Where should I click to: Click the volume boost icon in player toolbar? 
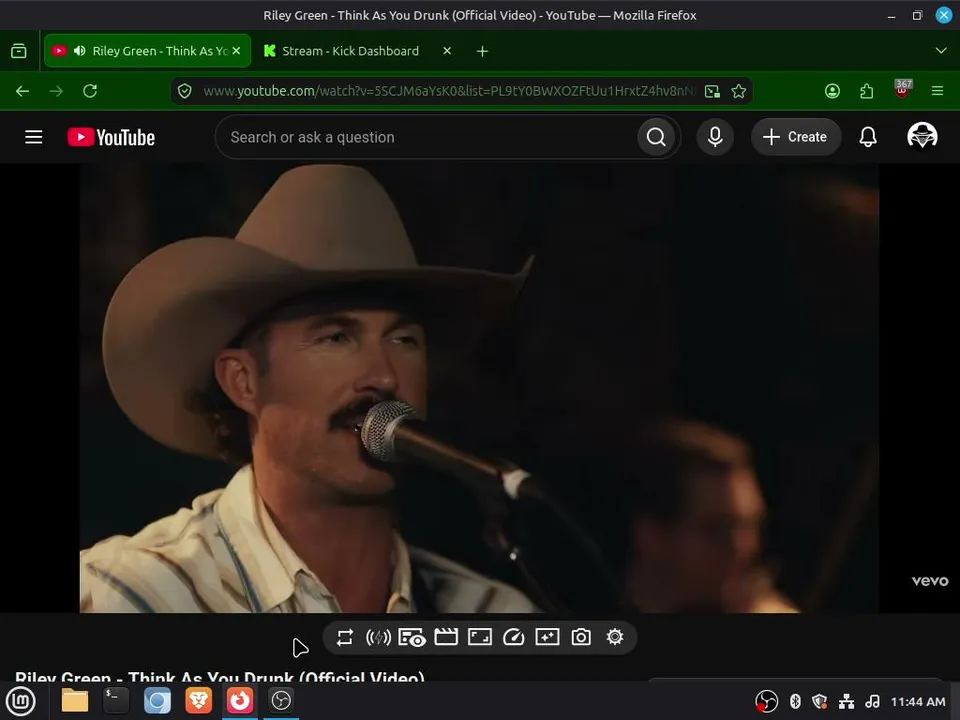(378, 637)
